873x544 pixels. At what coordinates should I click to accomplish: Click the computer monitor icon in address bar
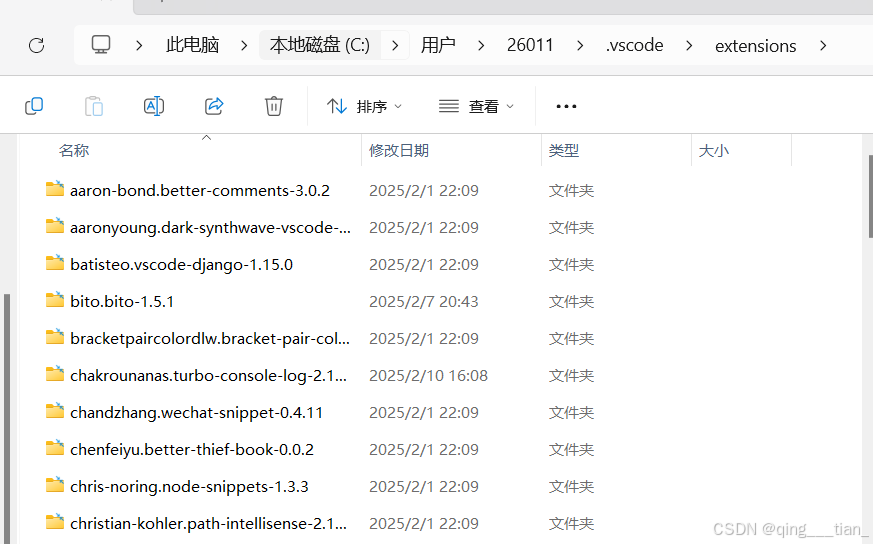[x=101, y=45]
